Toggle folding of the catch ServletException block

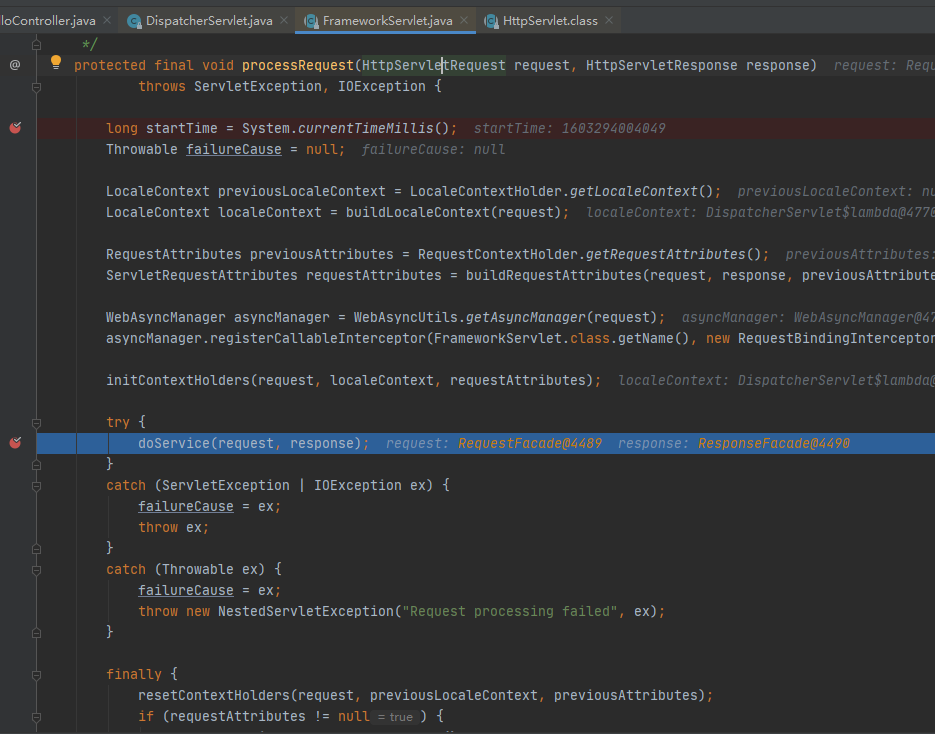(x=37, y=485)
